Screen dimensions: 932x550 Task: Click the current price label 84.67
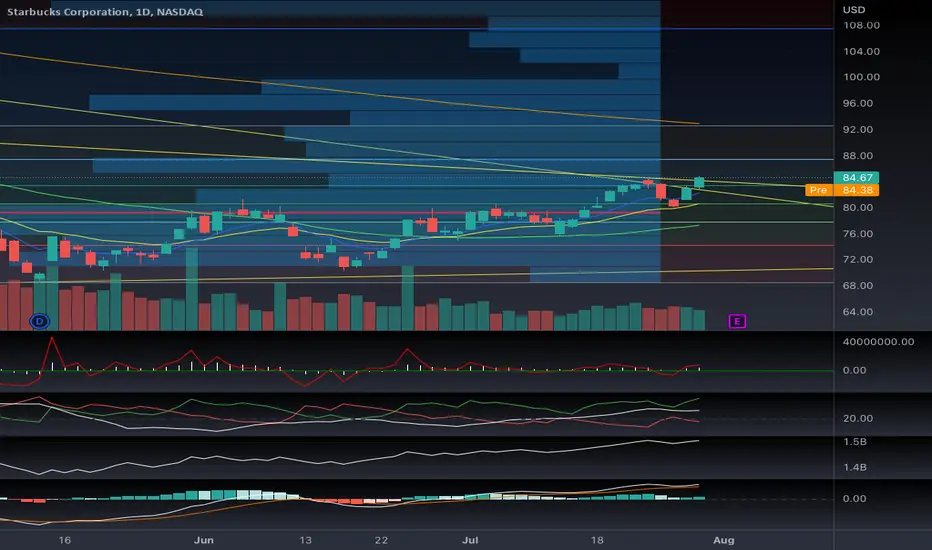tap(857, 178)
